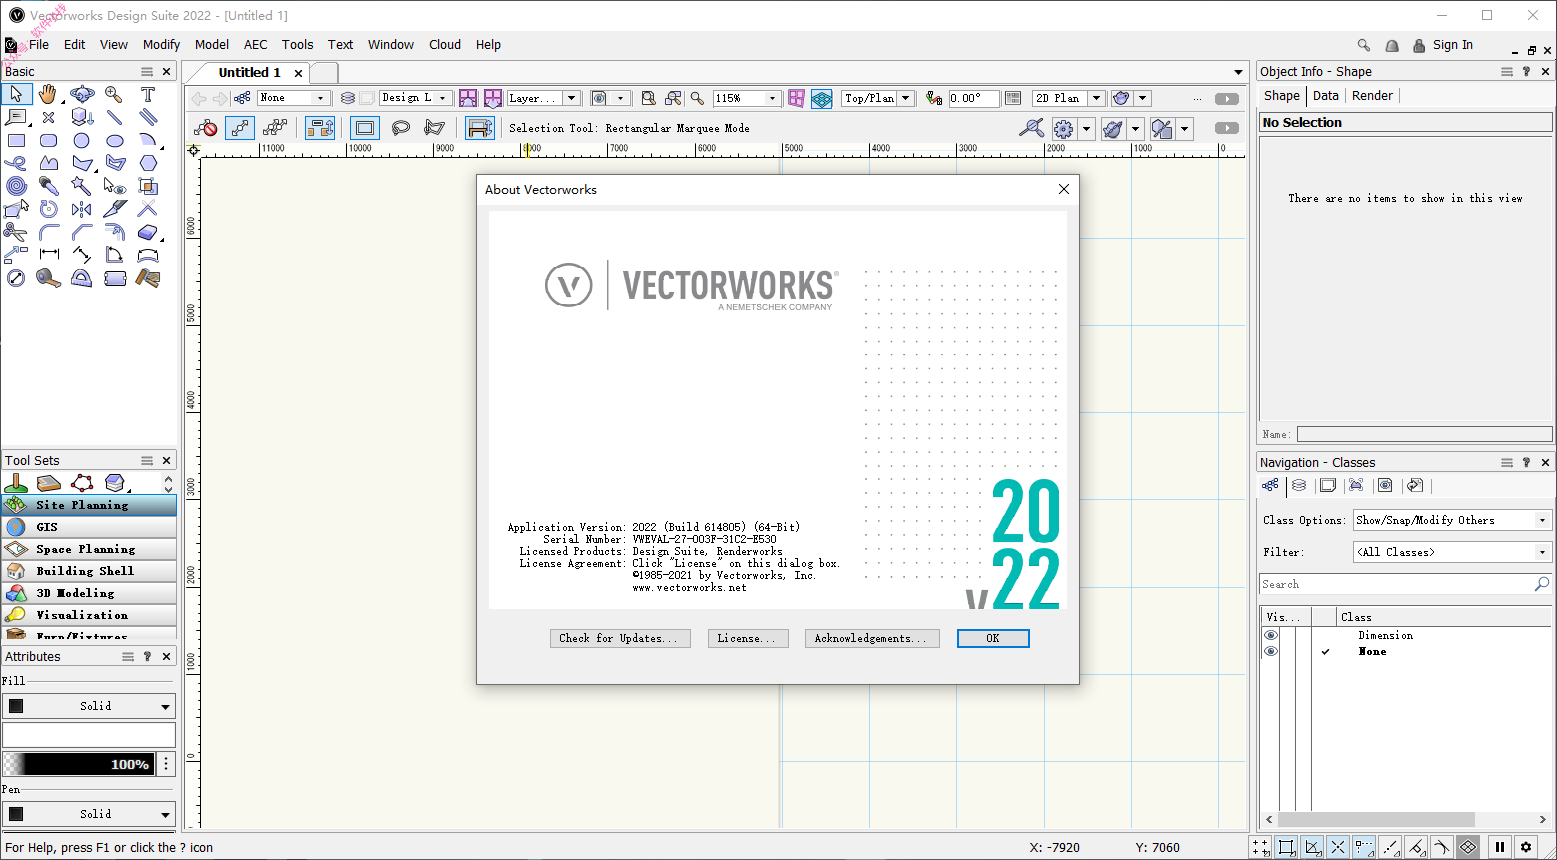Suspend snapping with the pause button
Image resolution: width=1557 pixels, height=860 pixels.
(1499, 847)
